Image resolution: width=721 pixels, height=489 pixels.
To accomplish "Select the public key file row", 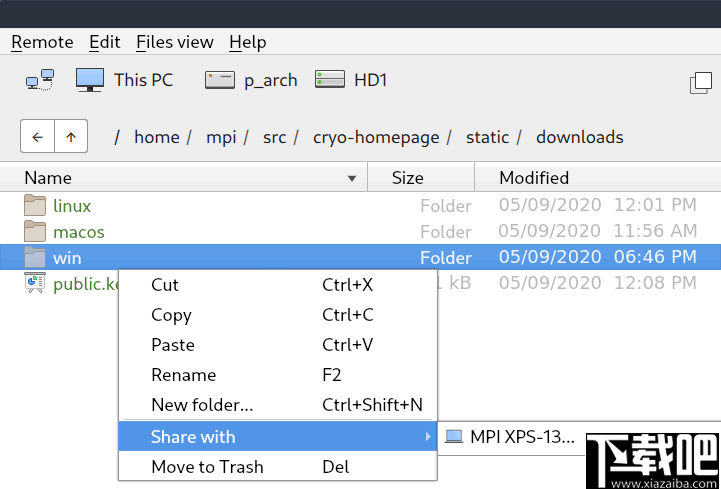I will (x=78, y=284).
